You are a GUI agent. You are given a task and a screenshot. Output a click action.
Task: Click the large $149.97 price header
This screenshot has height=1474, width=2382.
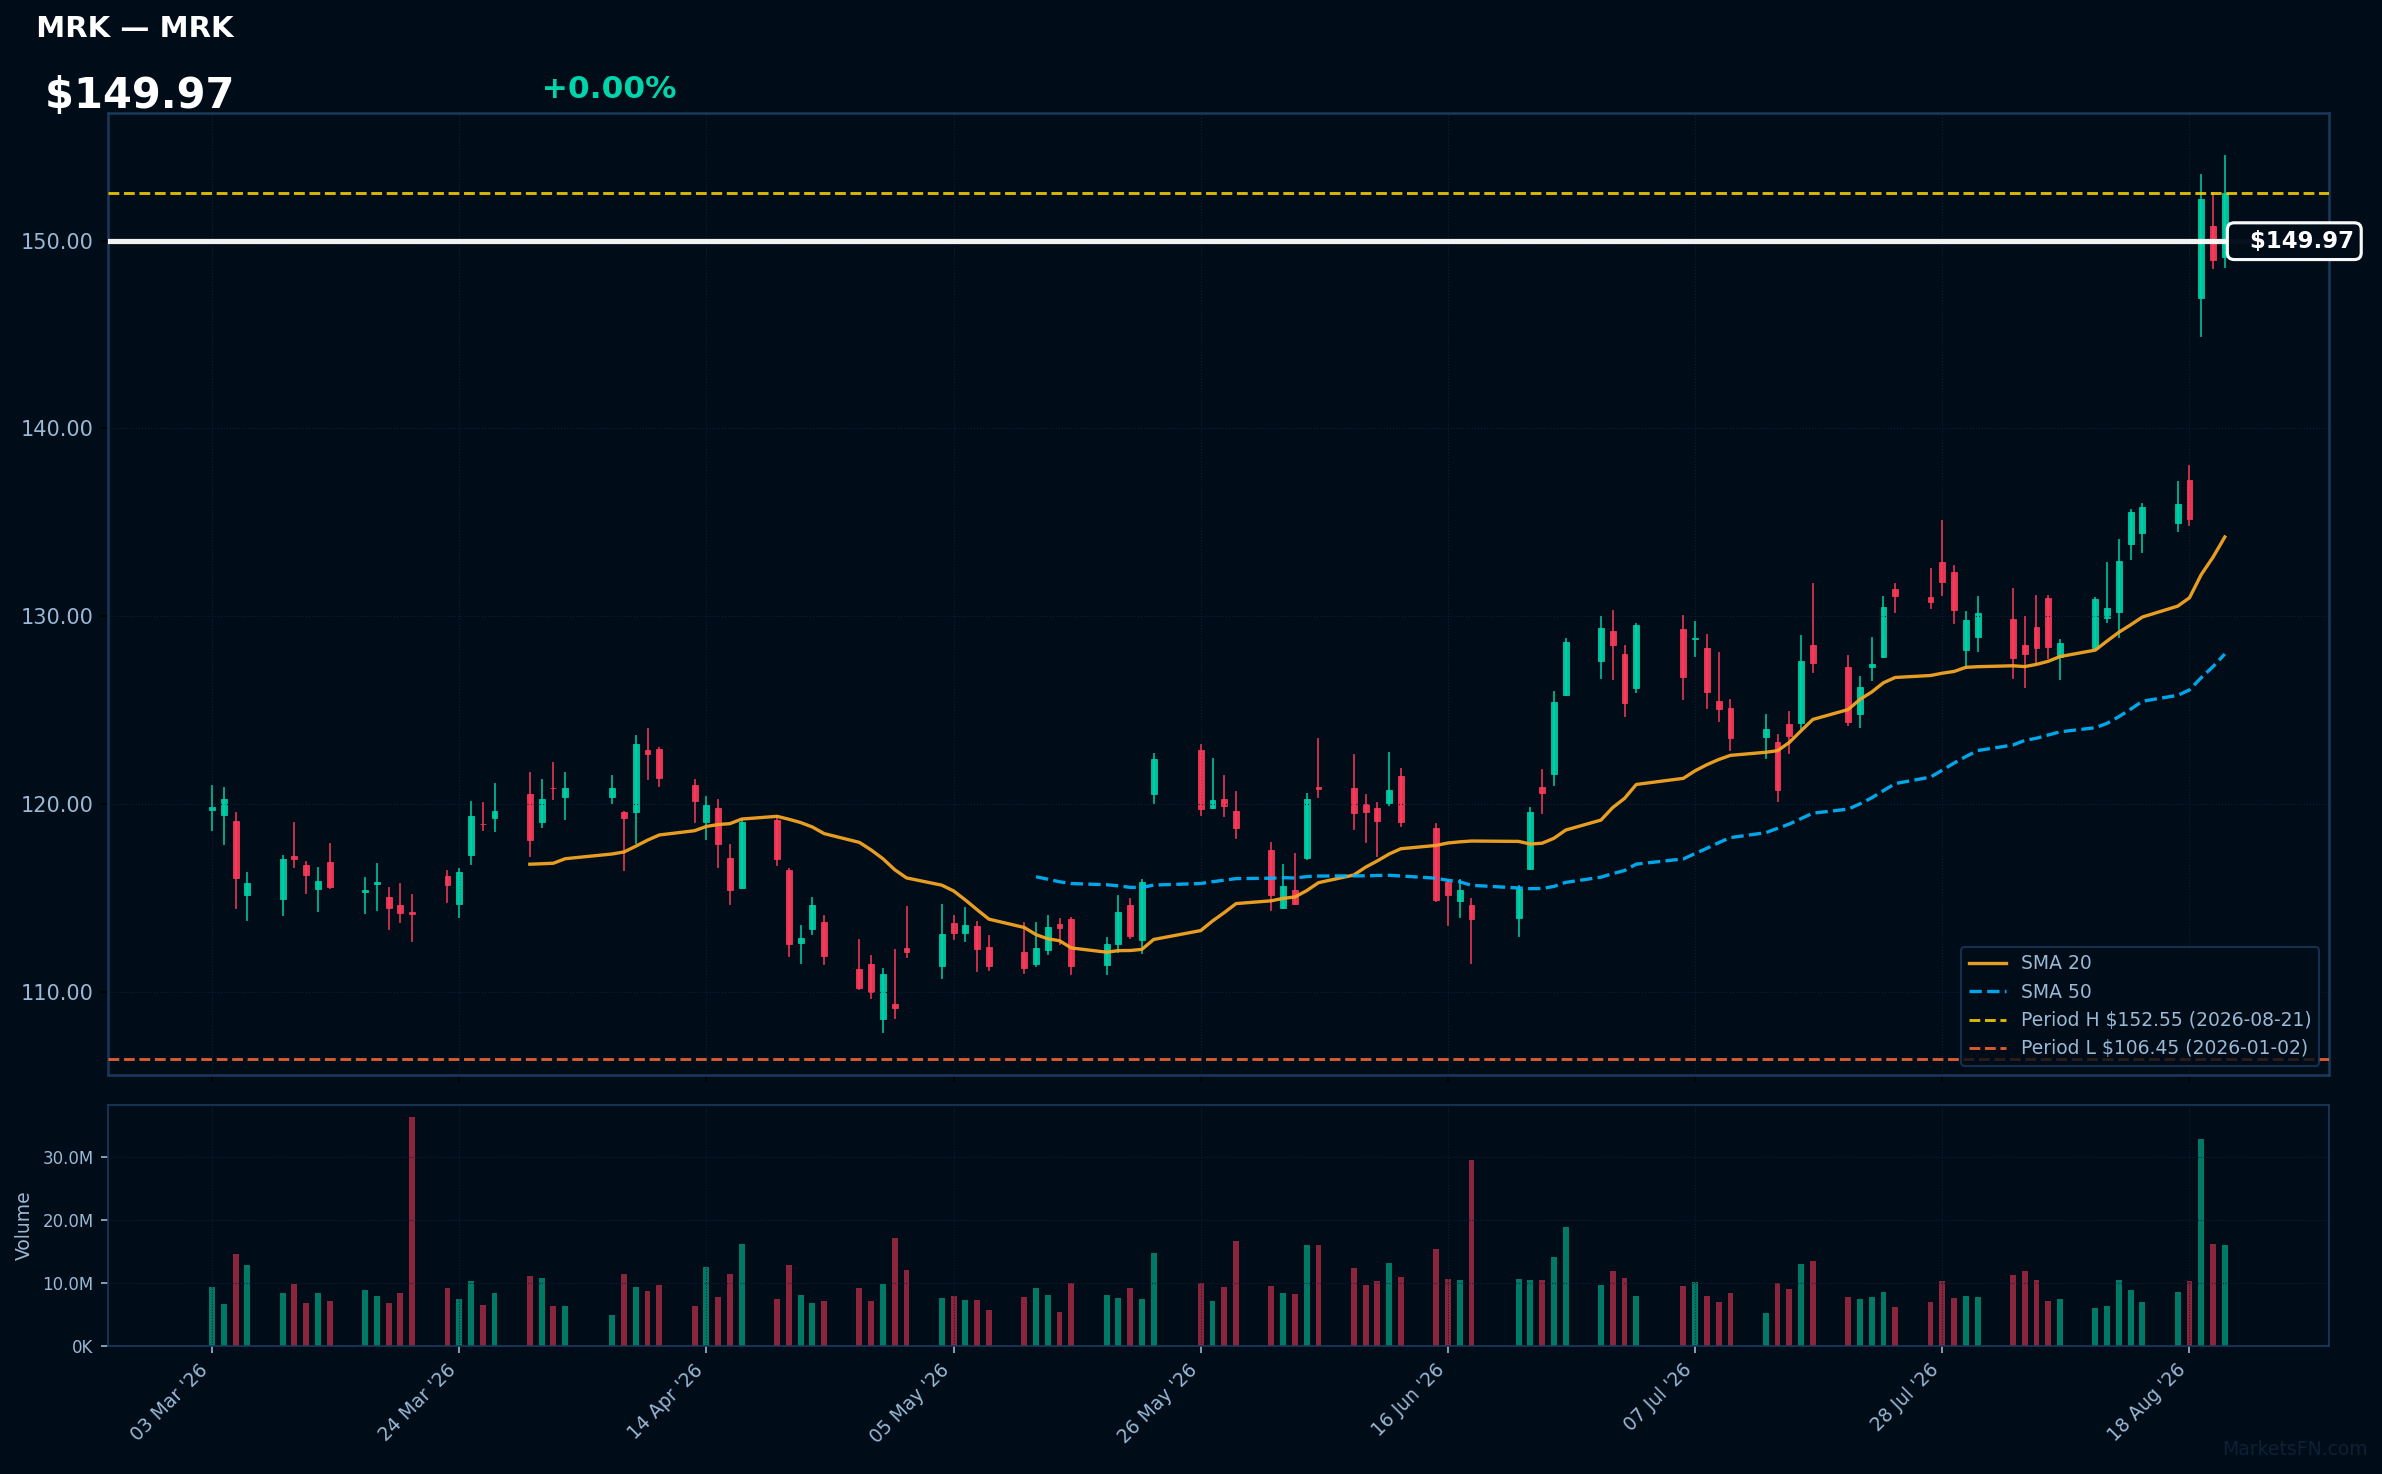pyautogui.click(x=139, y=94)
